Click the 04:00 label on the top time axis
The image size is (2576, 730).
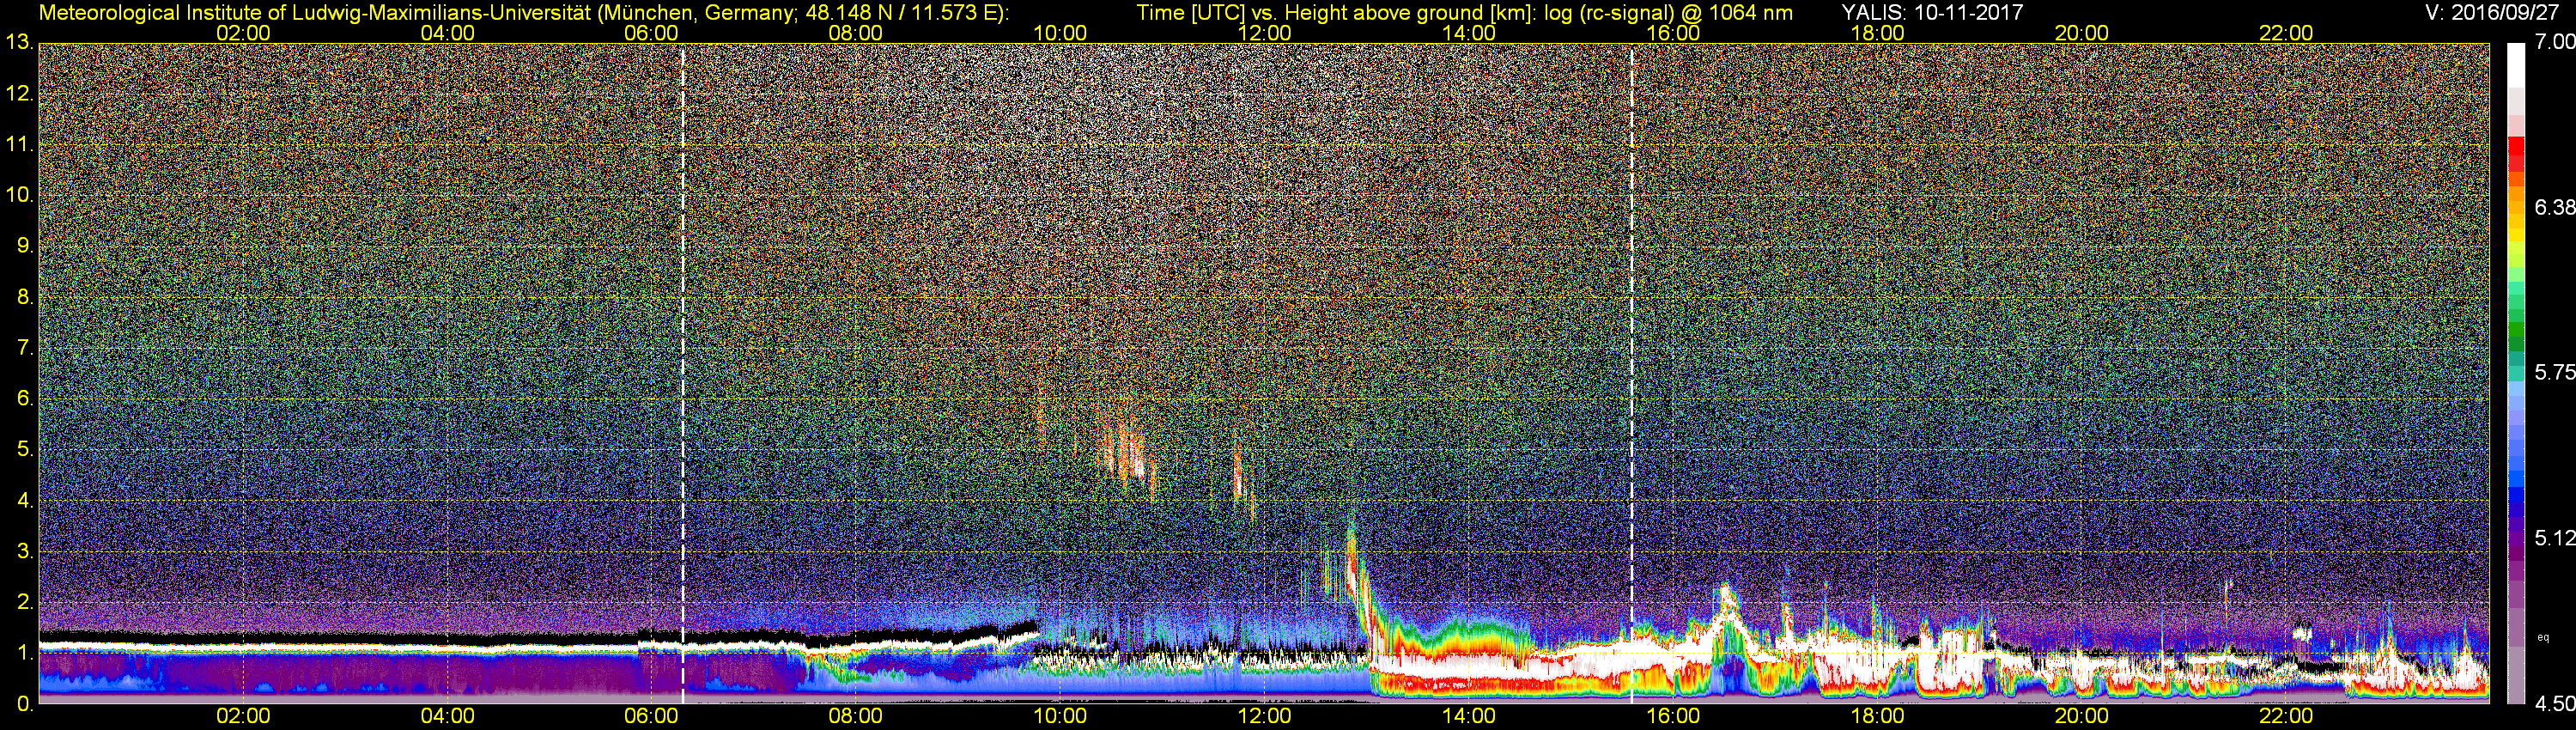(x=447, y=33)
